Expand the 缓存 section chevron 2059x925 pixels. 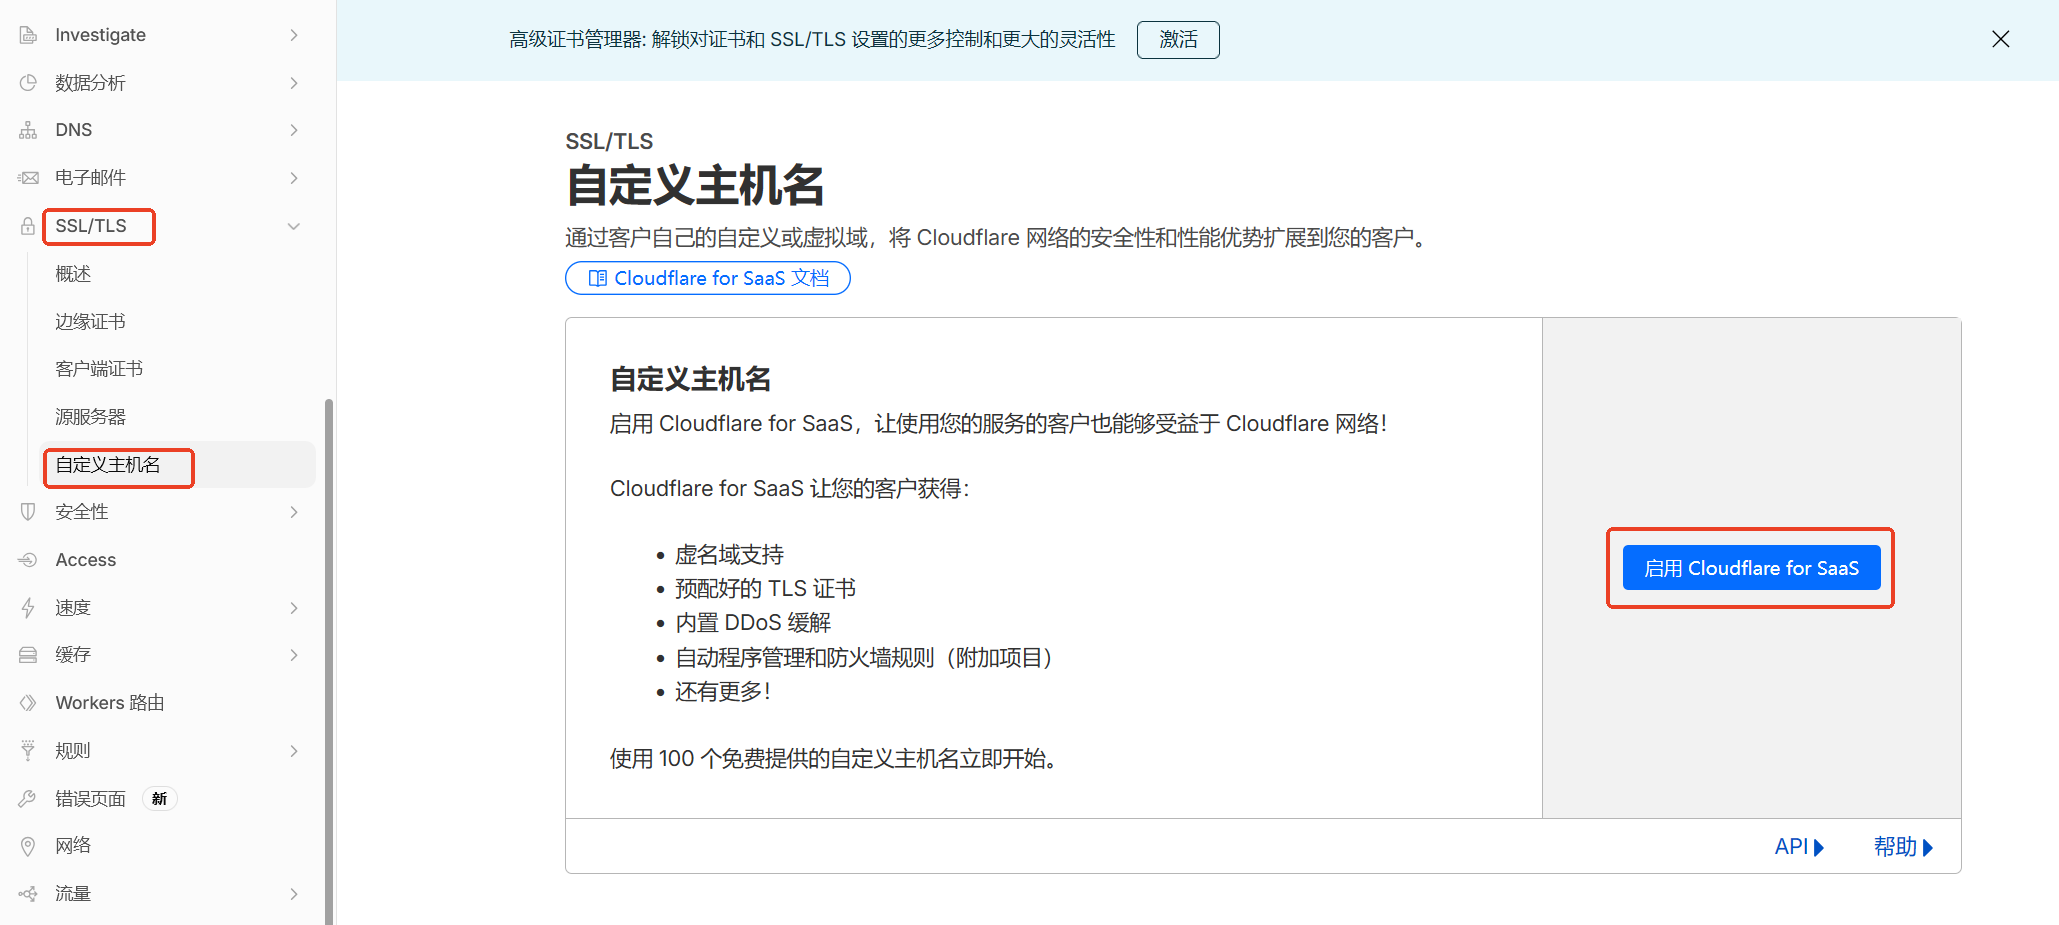pyautogui.click(x=294, y=655)
